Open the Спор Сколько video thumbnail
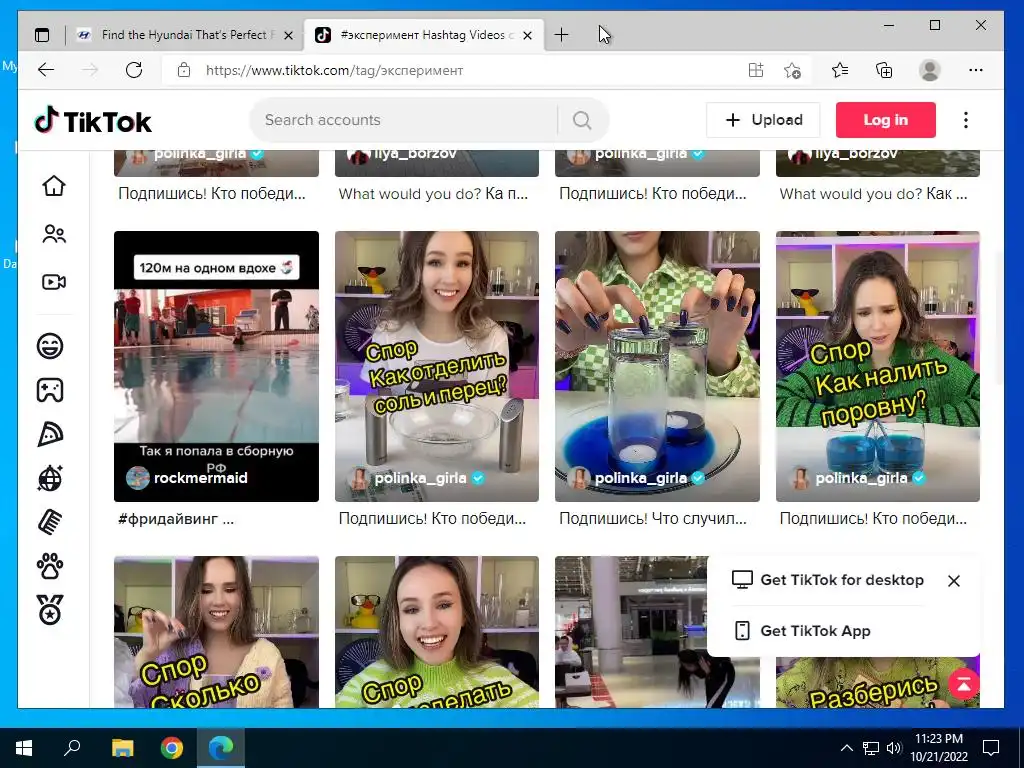The image size is (1024, 768). pos(216,632)
